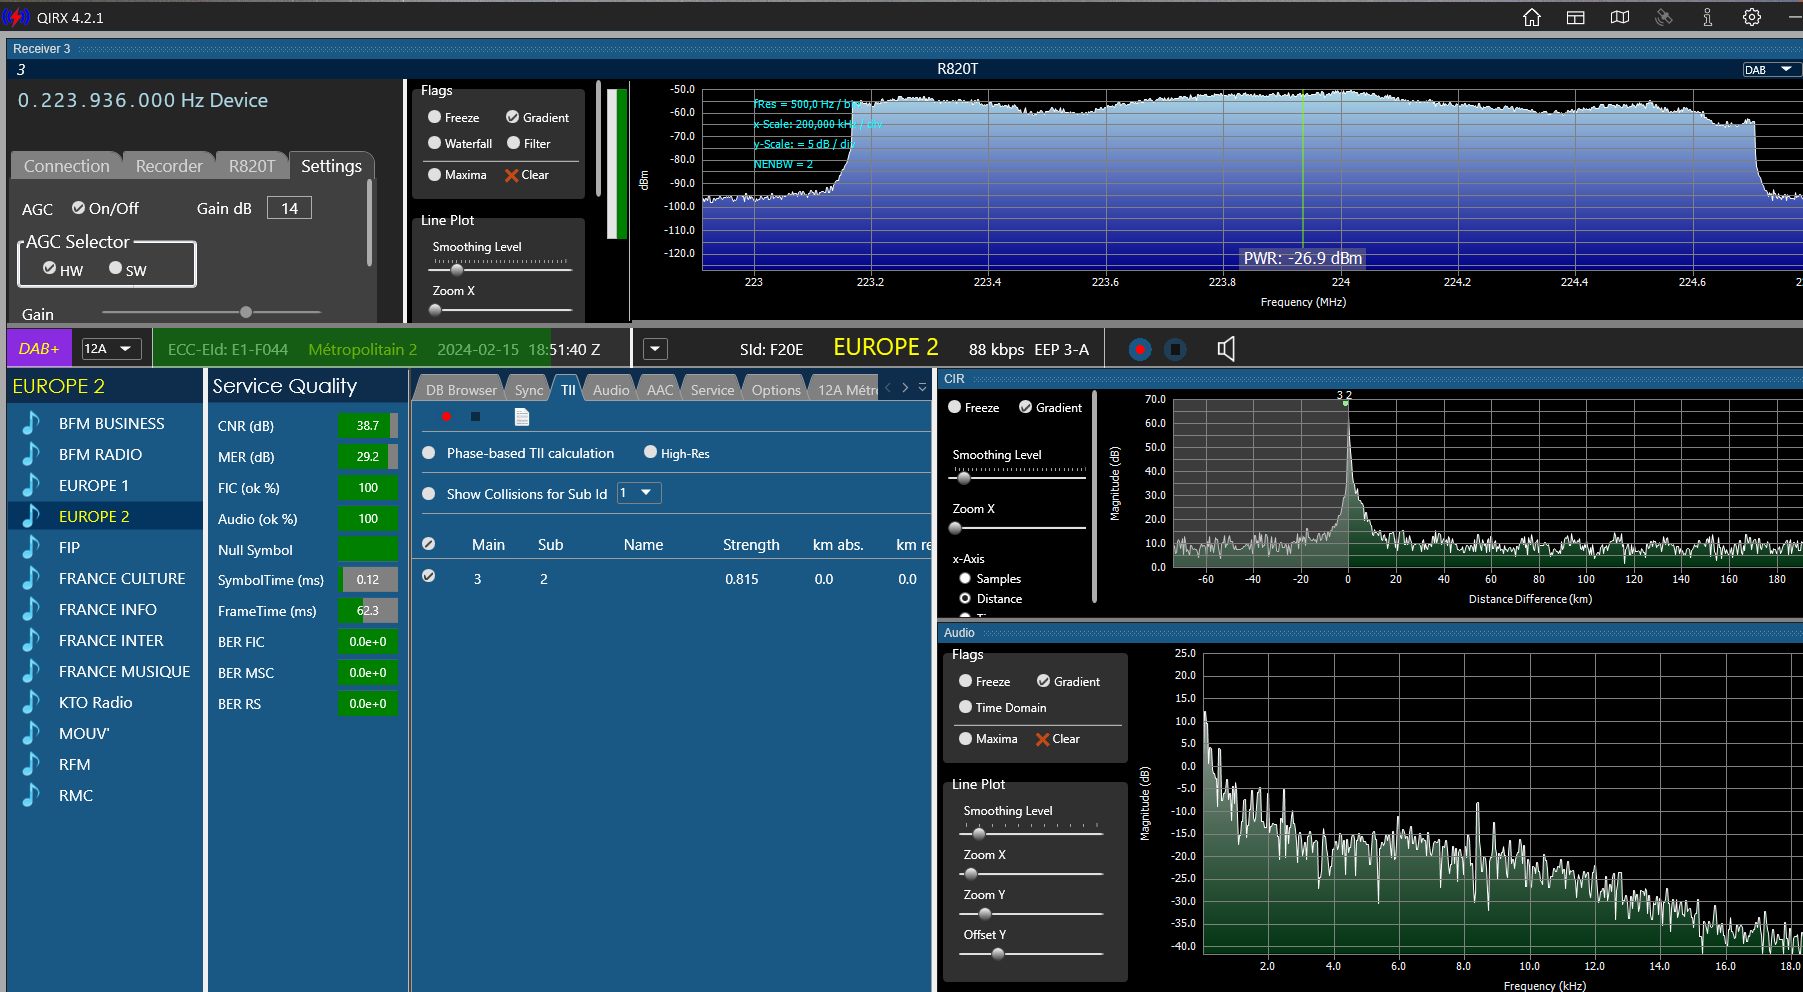Open the settings gear icon
This screenshot has width=1803, height=992.
click(1751, 17)
